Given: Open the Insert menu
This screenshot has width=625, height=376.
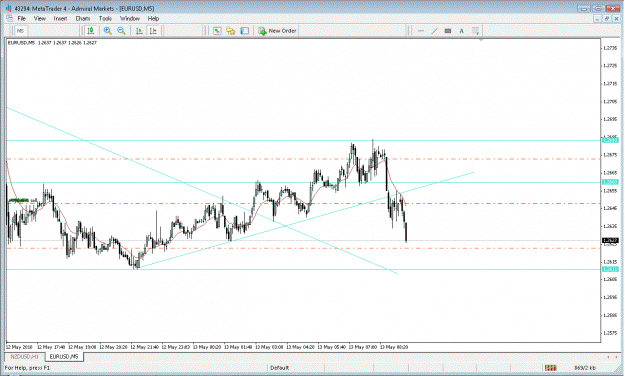Looking at the screenshot, I should 60,19.
